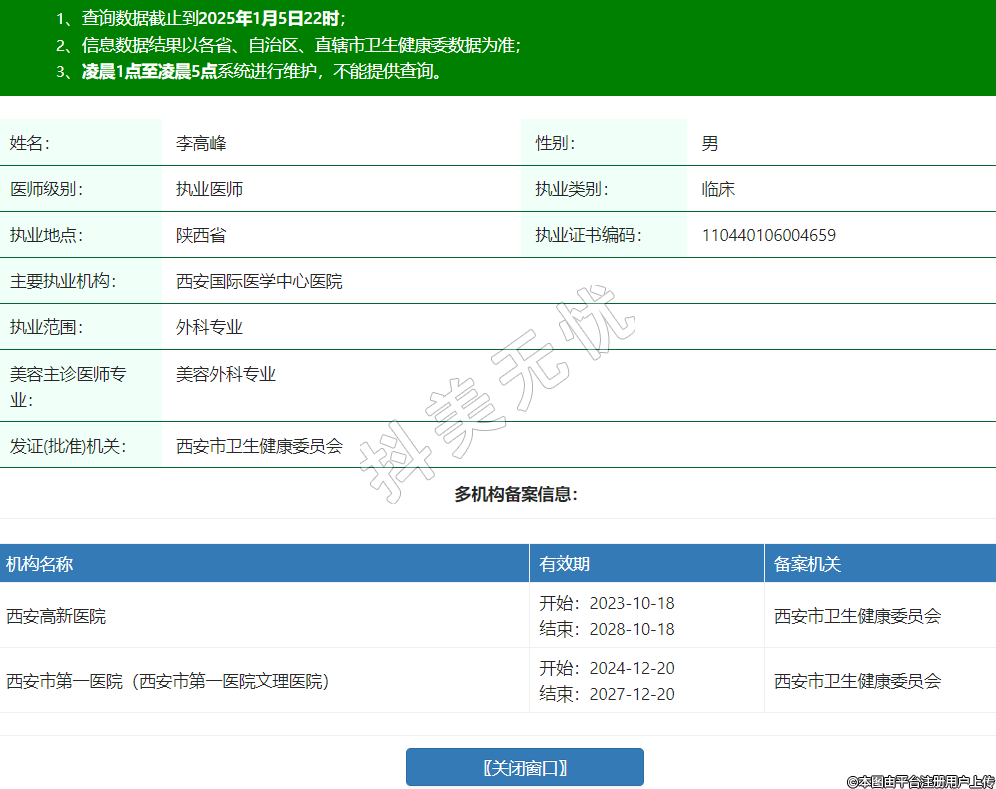The height and width of the screenshot is (789, 996).
Task: Click the 关闭窗口 button
Action: [524, 767]
